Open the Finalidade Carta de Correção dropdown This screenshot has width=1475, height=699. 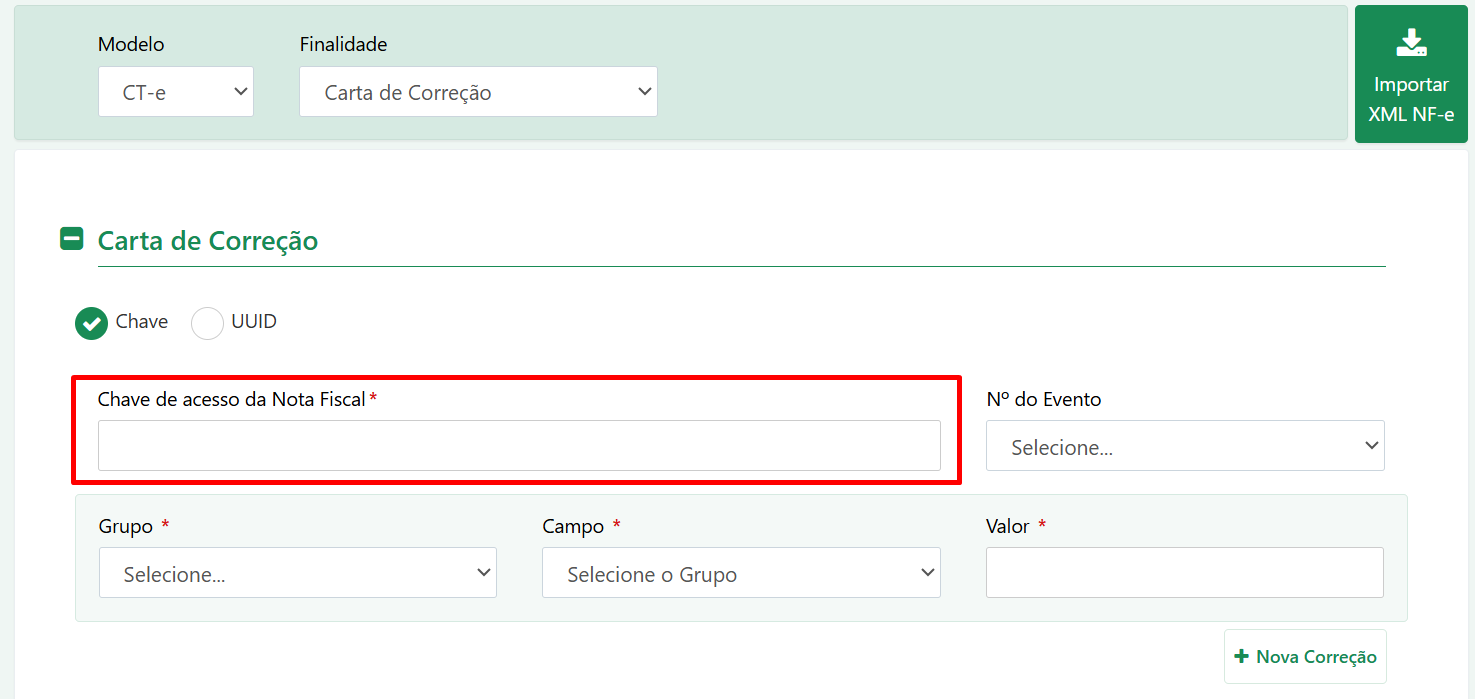pos(478,92)
